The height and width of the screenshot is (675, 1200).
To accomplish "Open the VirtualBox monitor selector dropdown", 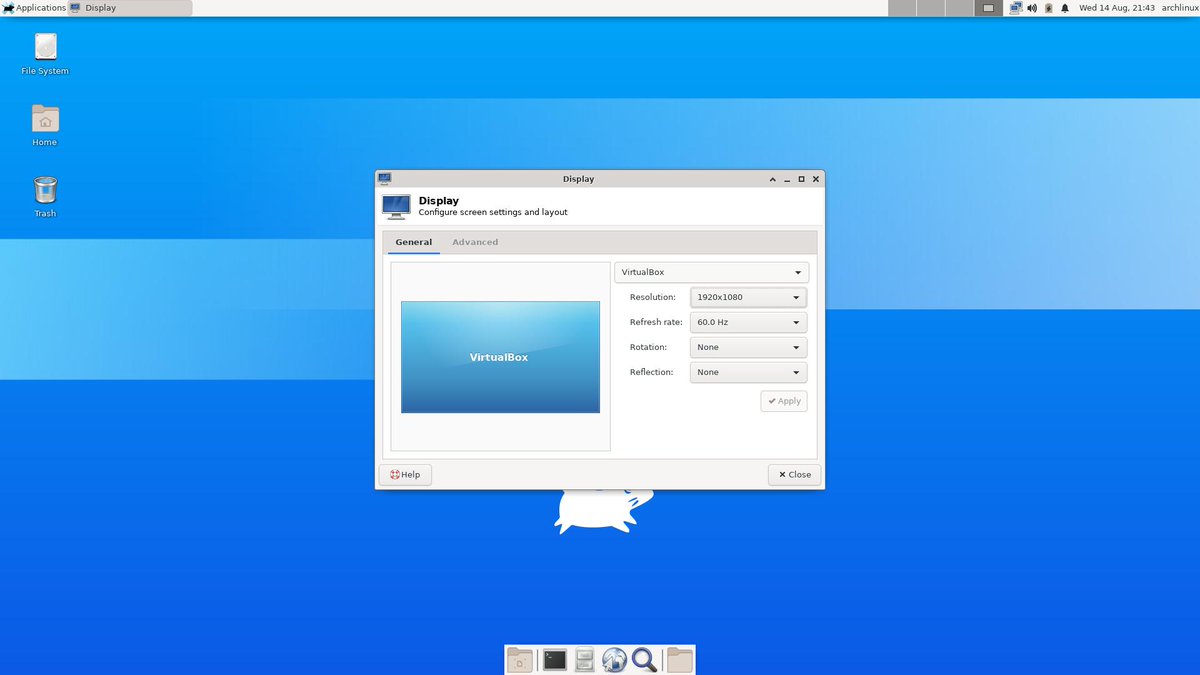I will (711, 272).
